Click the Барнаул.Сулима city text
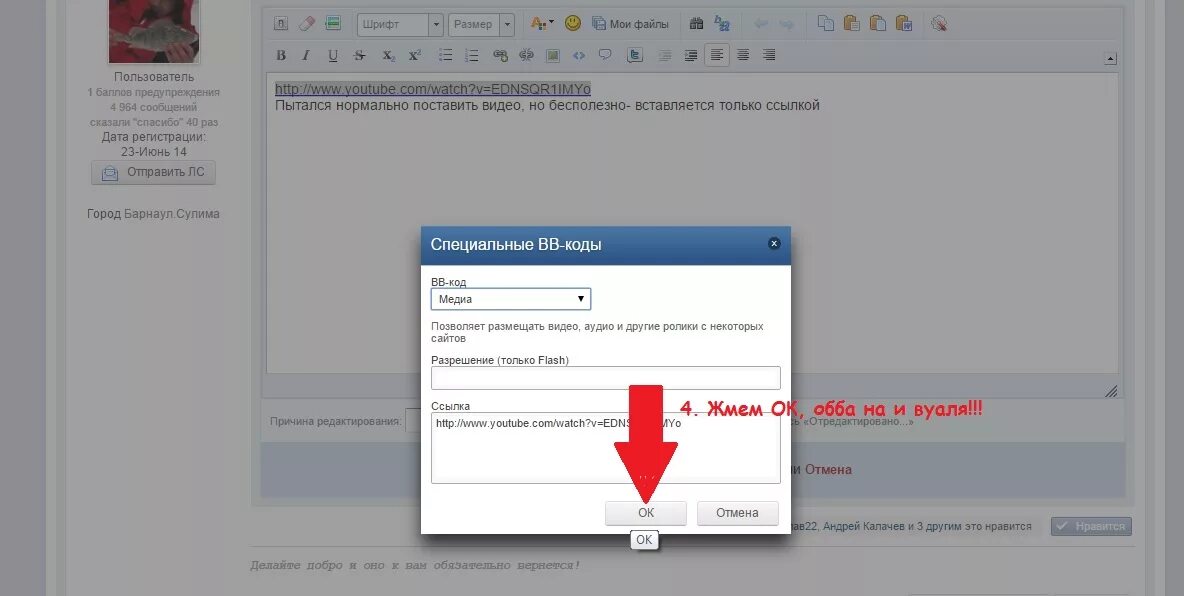The image size is (1184, 596). tap(172, 214)
